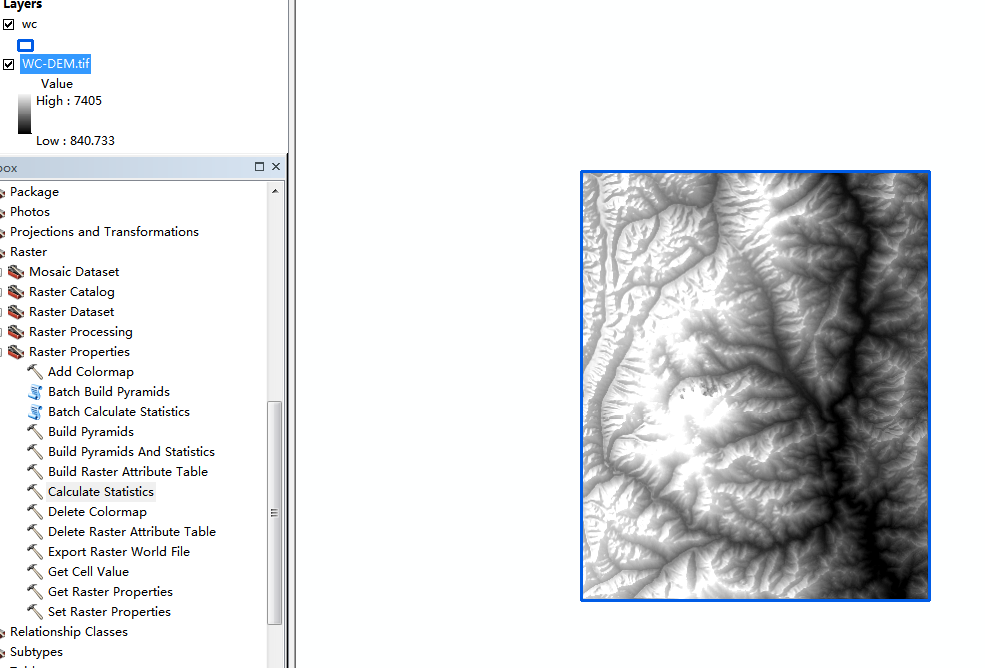Image resolution: width=985 pixels, height=668 pixels.
Task: Select Build Raster Attribute Table tool
Action: click(x=128, y=472)
